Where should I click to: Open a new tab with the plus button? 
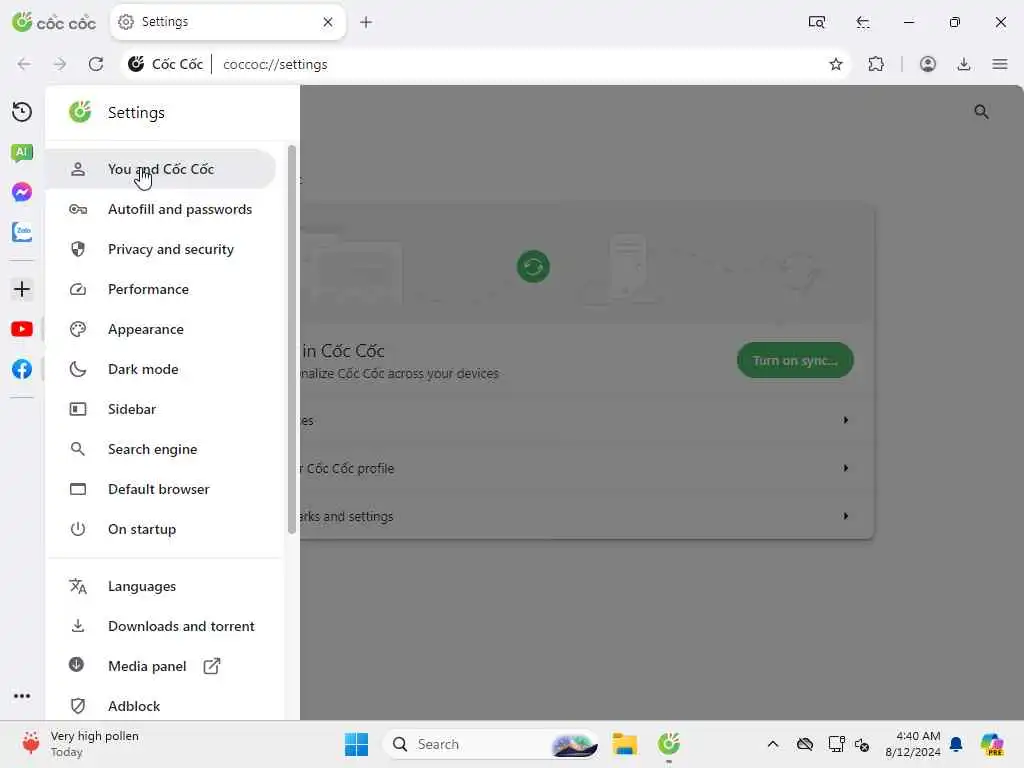pyautogui.click(x=366, y=22)
